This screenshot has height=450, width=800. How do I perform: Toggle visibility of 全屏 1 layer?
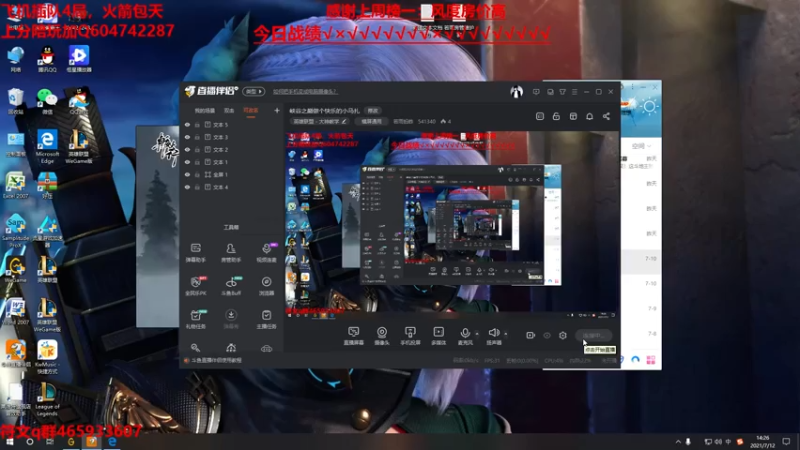pos(187,174)
